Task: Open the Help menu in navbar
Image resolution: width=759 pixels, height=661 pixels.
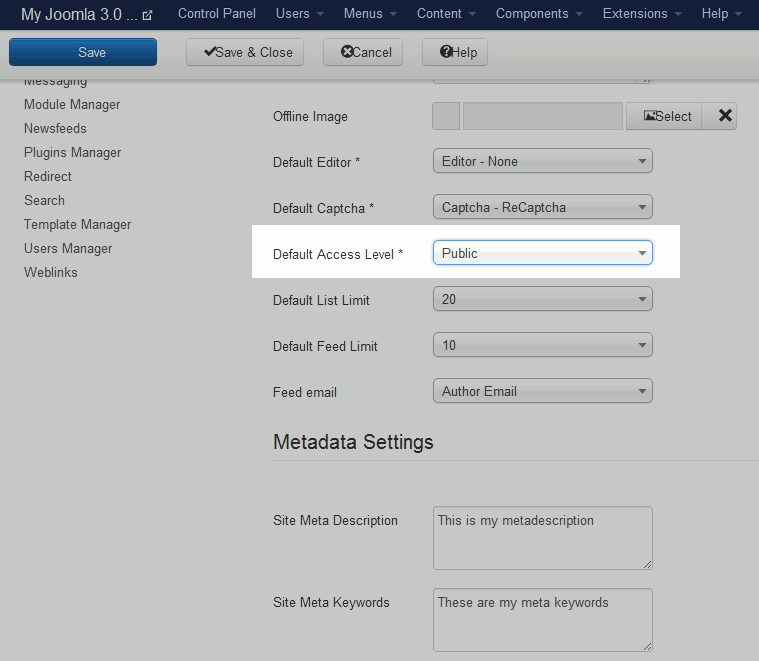Action: pyautogui.click(x=721, y=14)
